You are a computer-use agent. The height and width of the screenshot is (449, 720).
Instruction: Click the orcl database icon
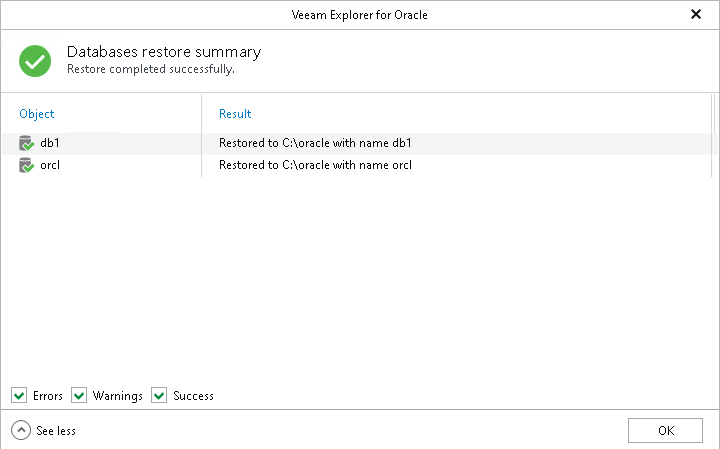click(x=27, y=165)
